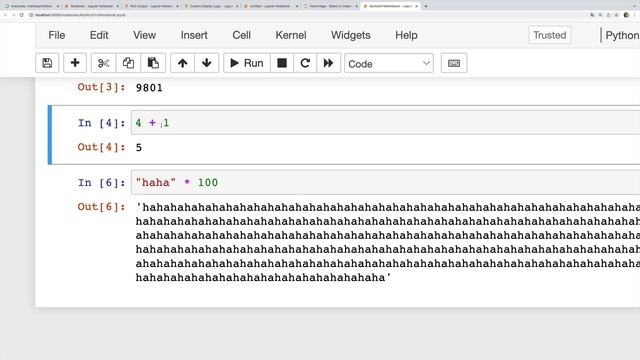Open the command palette keyboard icon

[454, 63]
